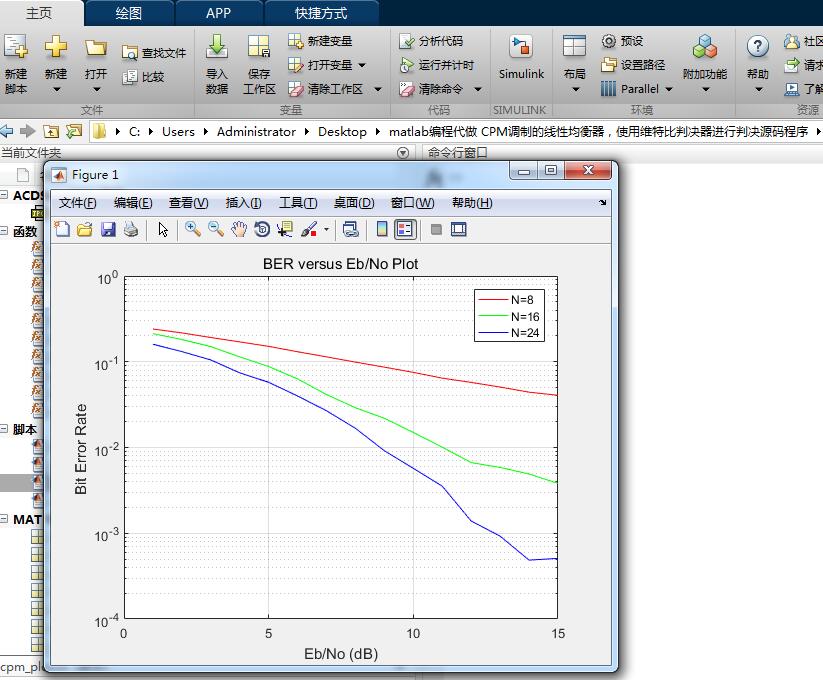
Task: Click the Link Plot icon
Action: coord(351,229)
